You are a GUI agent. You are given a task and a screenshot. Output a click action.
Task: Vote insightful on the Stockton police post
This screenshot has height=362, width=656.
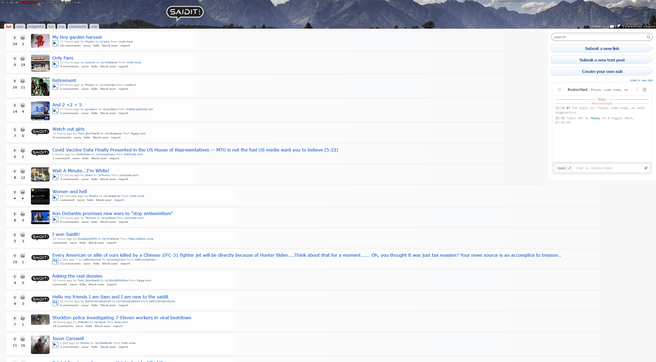[x=15, y=319]
